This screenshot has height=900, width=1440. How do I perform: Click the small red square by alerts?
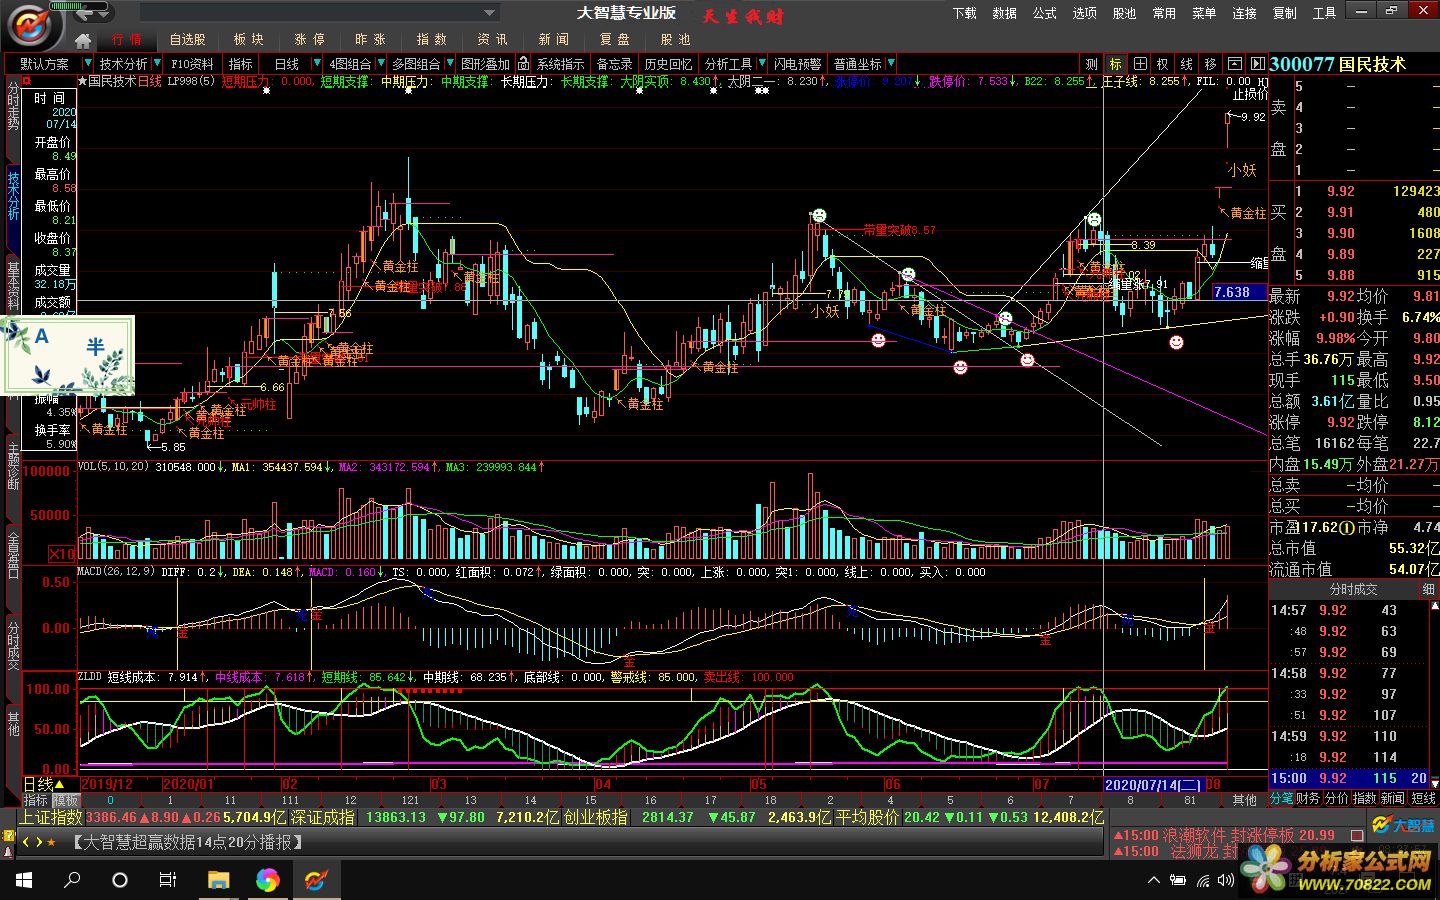point(1357,835)
